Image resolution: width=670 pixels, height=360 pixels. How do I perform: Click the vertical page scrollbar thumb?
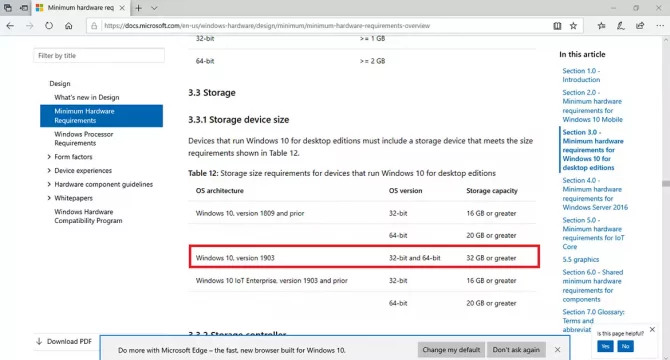tap(666, 184)
